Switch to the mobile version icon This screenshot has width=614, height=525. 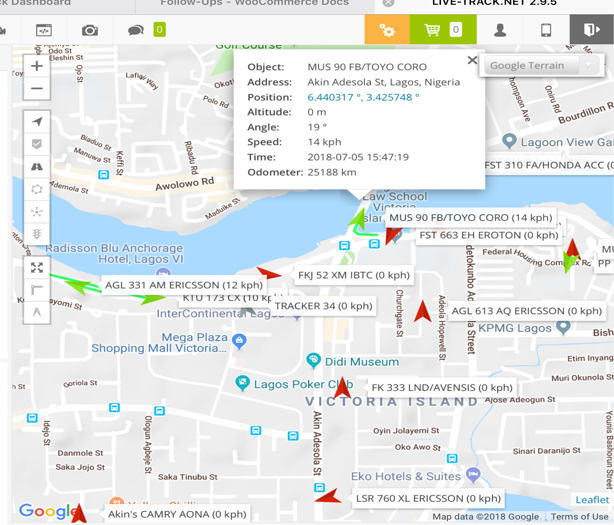(x=546, y=30)
